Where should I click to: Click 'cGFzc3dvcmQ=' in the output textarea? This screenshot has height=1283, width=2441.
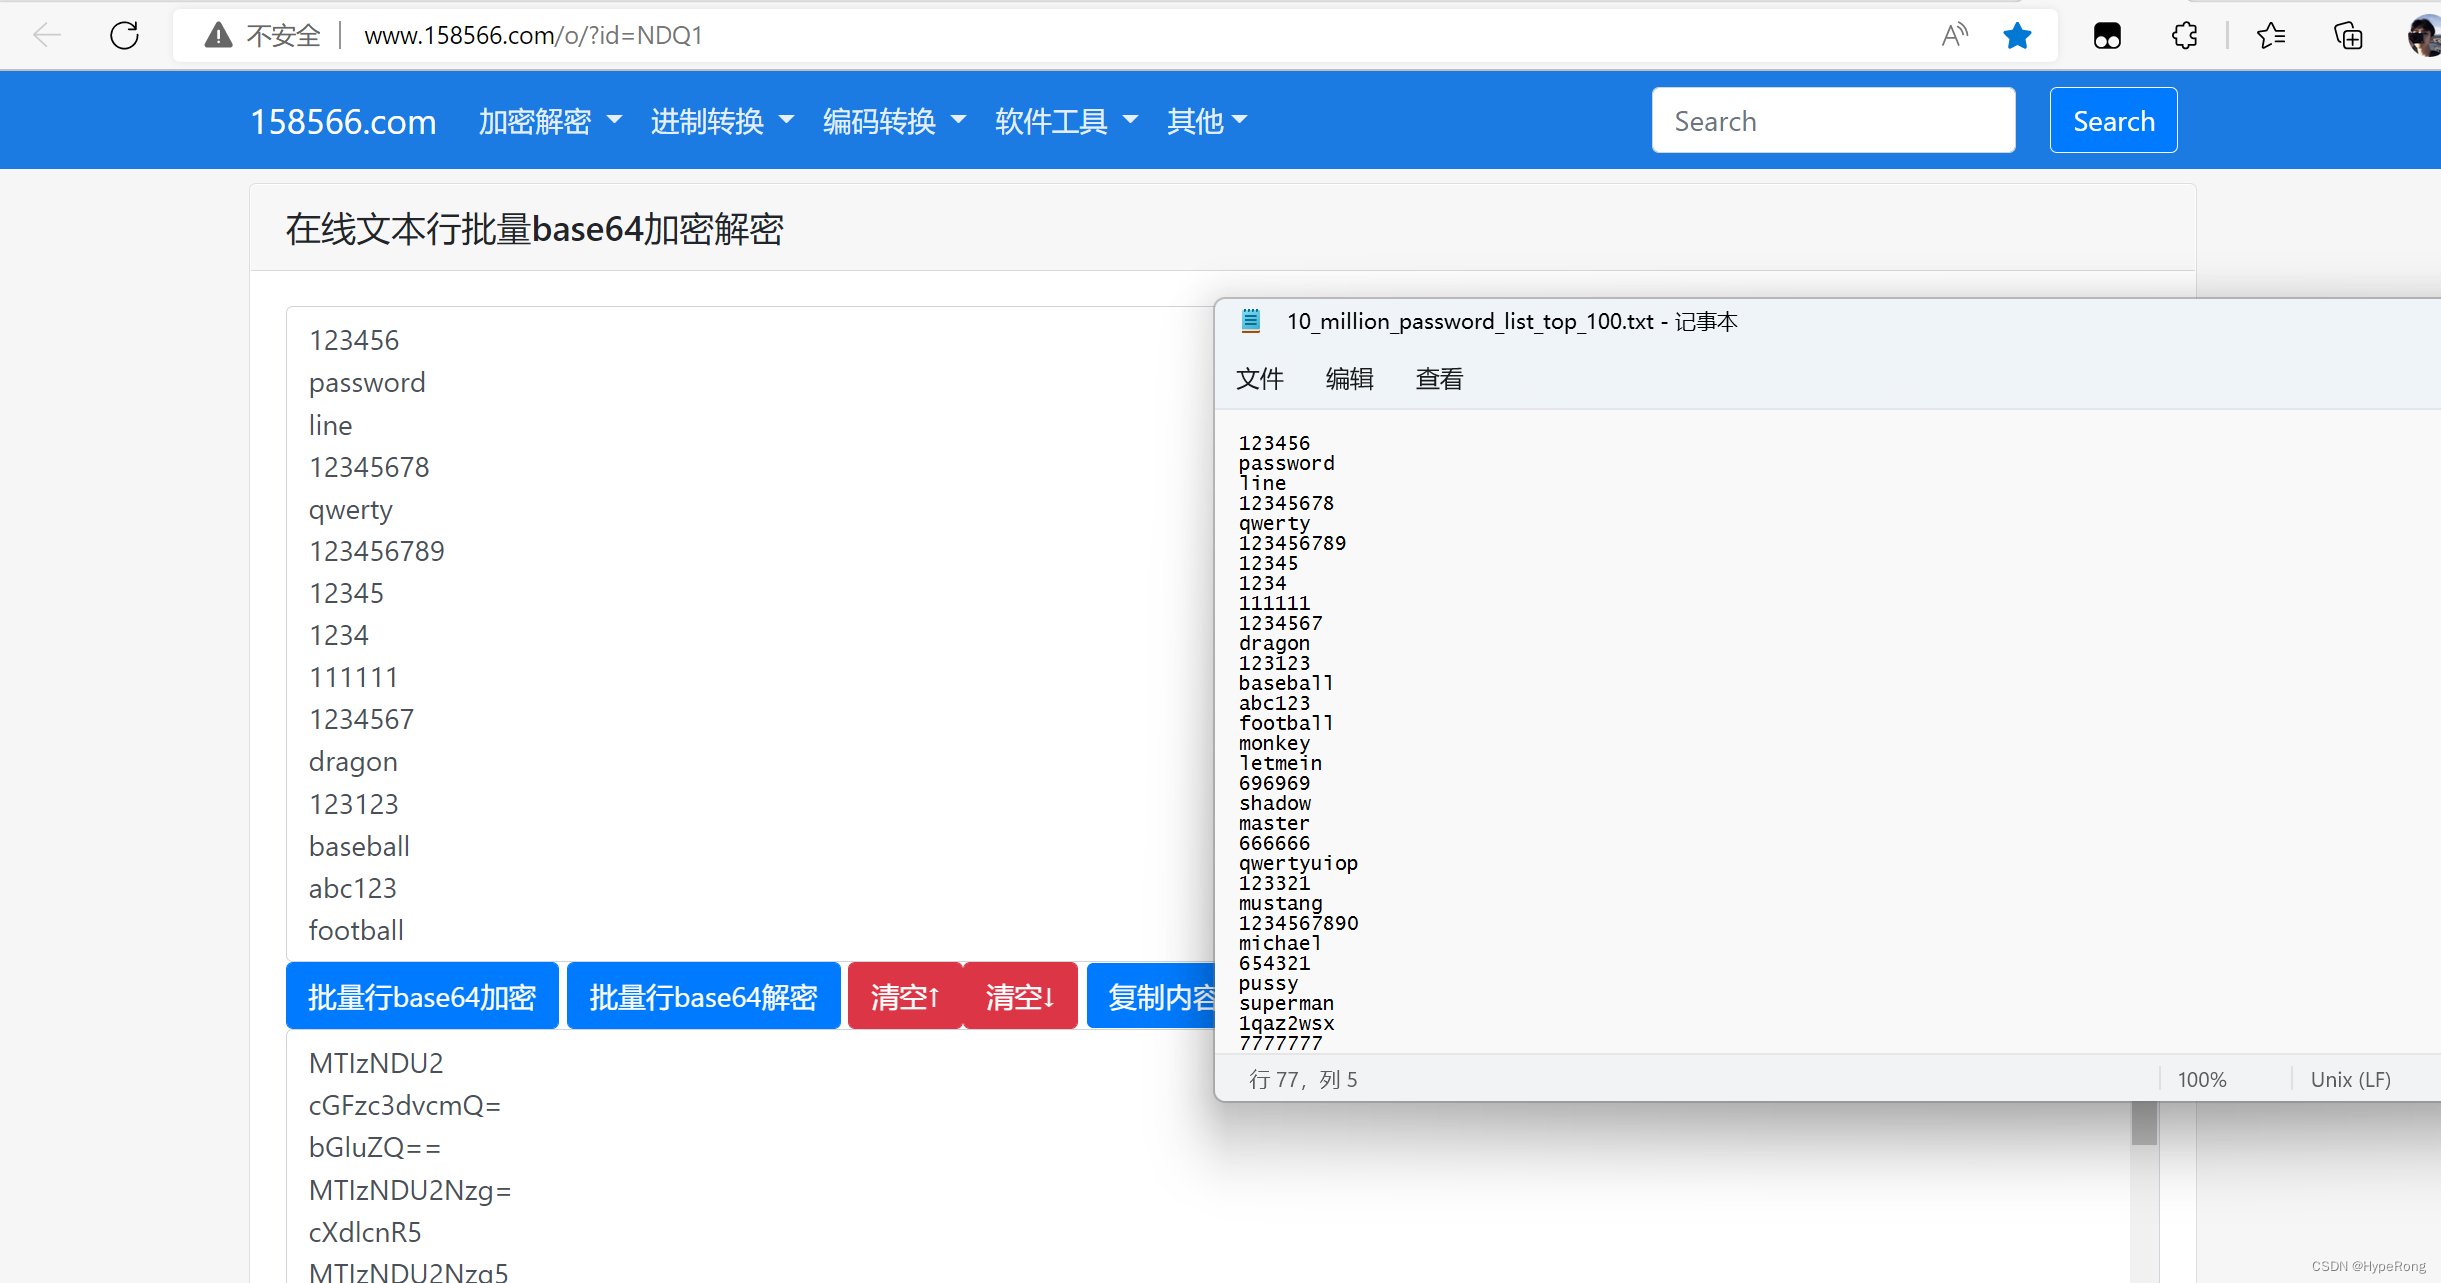[405, 1105]
